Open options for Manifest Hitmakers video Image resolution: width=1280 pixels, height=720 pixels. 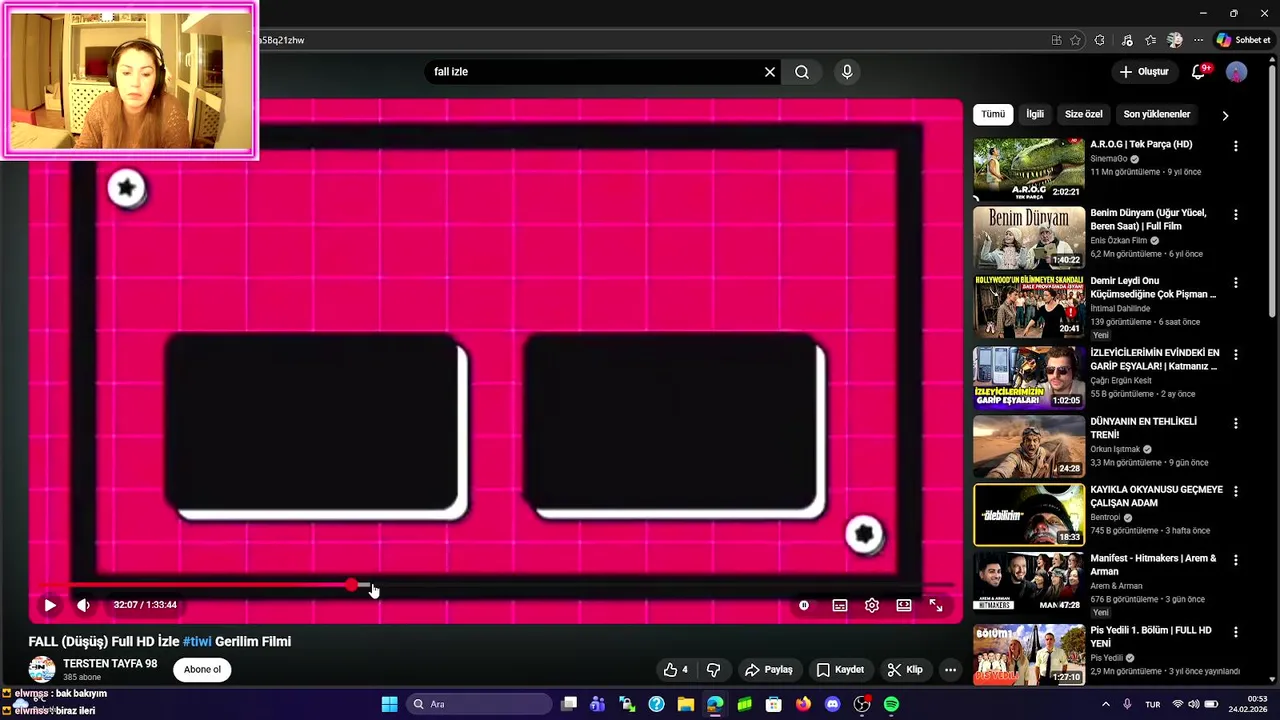(1236, 560)
